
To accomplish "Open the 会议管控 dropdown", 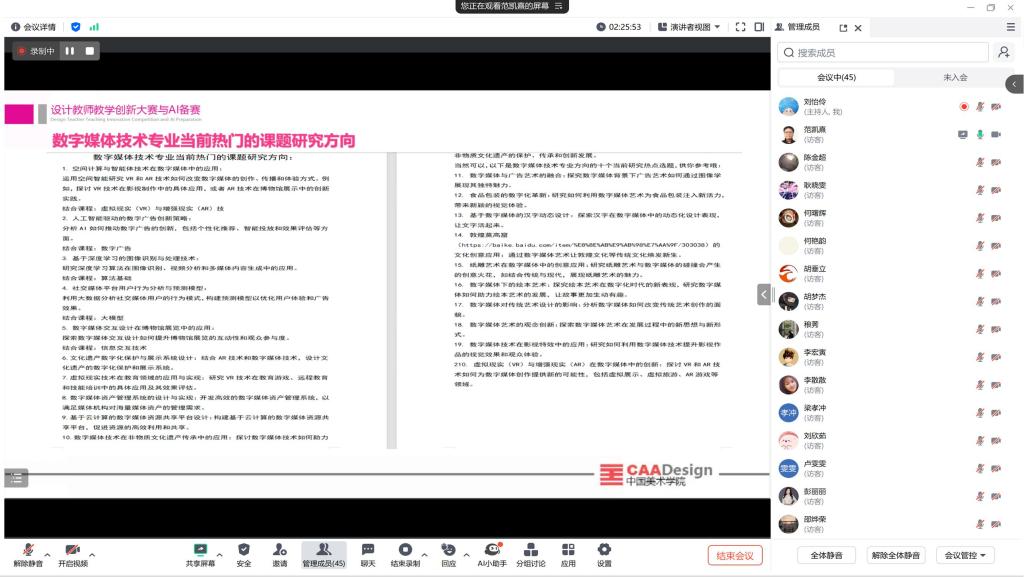I will (x=969, y=555).
